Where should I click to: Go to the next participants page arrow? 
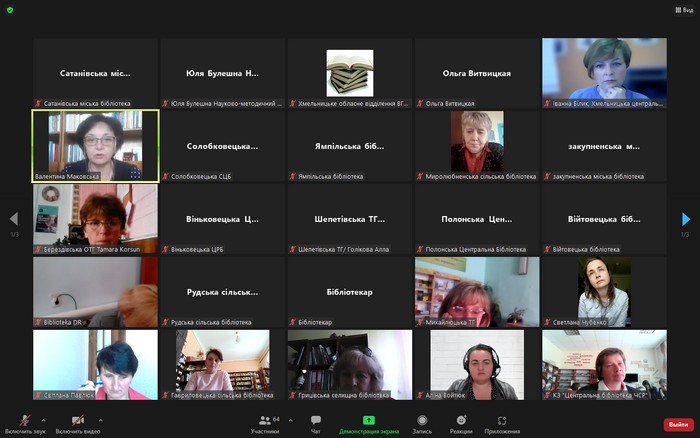click(x=686, y=219)
